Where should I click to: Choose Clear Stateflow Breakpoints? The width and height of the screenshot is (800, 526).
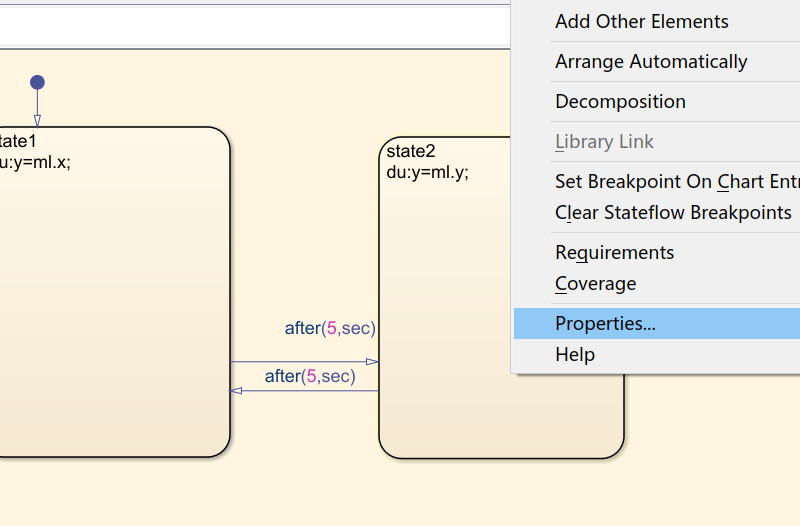(673, 212)
